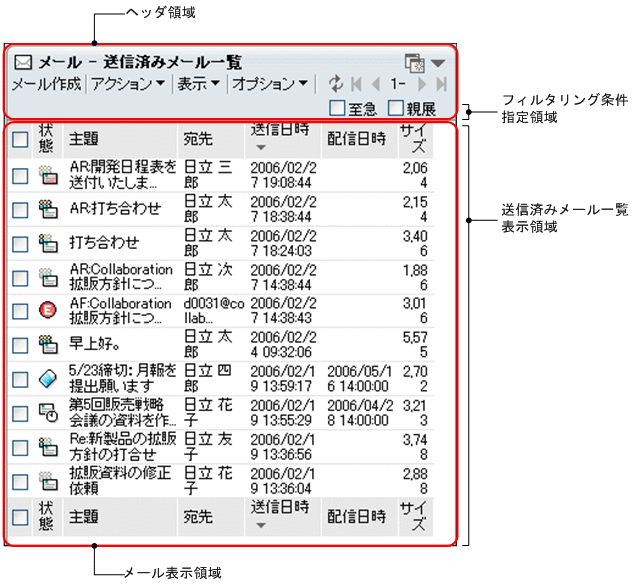Screen dimensions: 632x585
Task: Expand the dropdown arrow beside window icon
Action: (438, 63)
